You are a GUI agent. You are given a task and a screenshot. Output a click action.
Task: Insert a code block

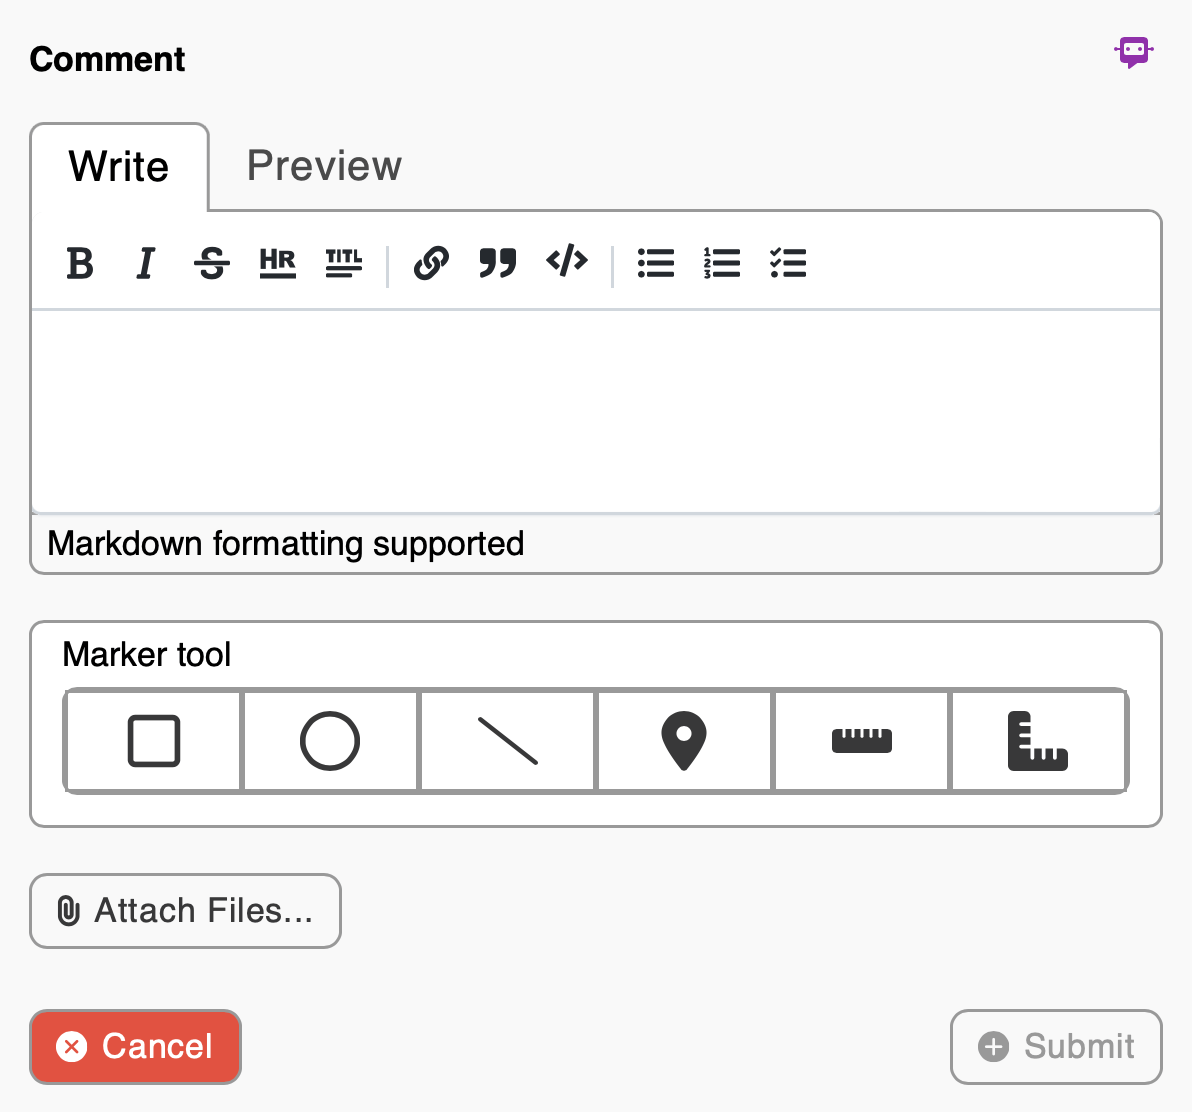[x=567, y=263]
